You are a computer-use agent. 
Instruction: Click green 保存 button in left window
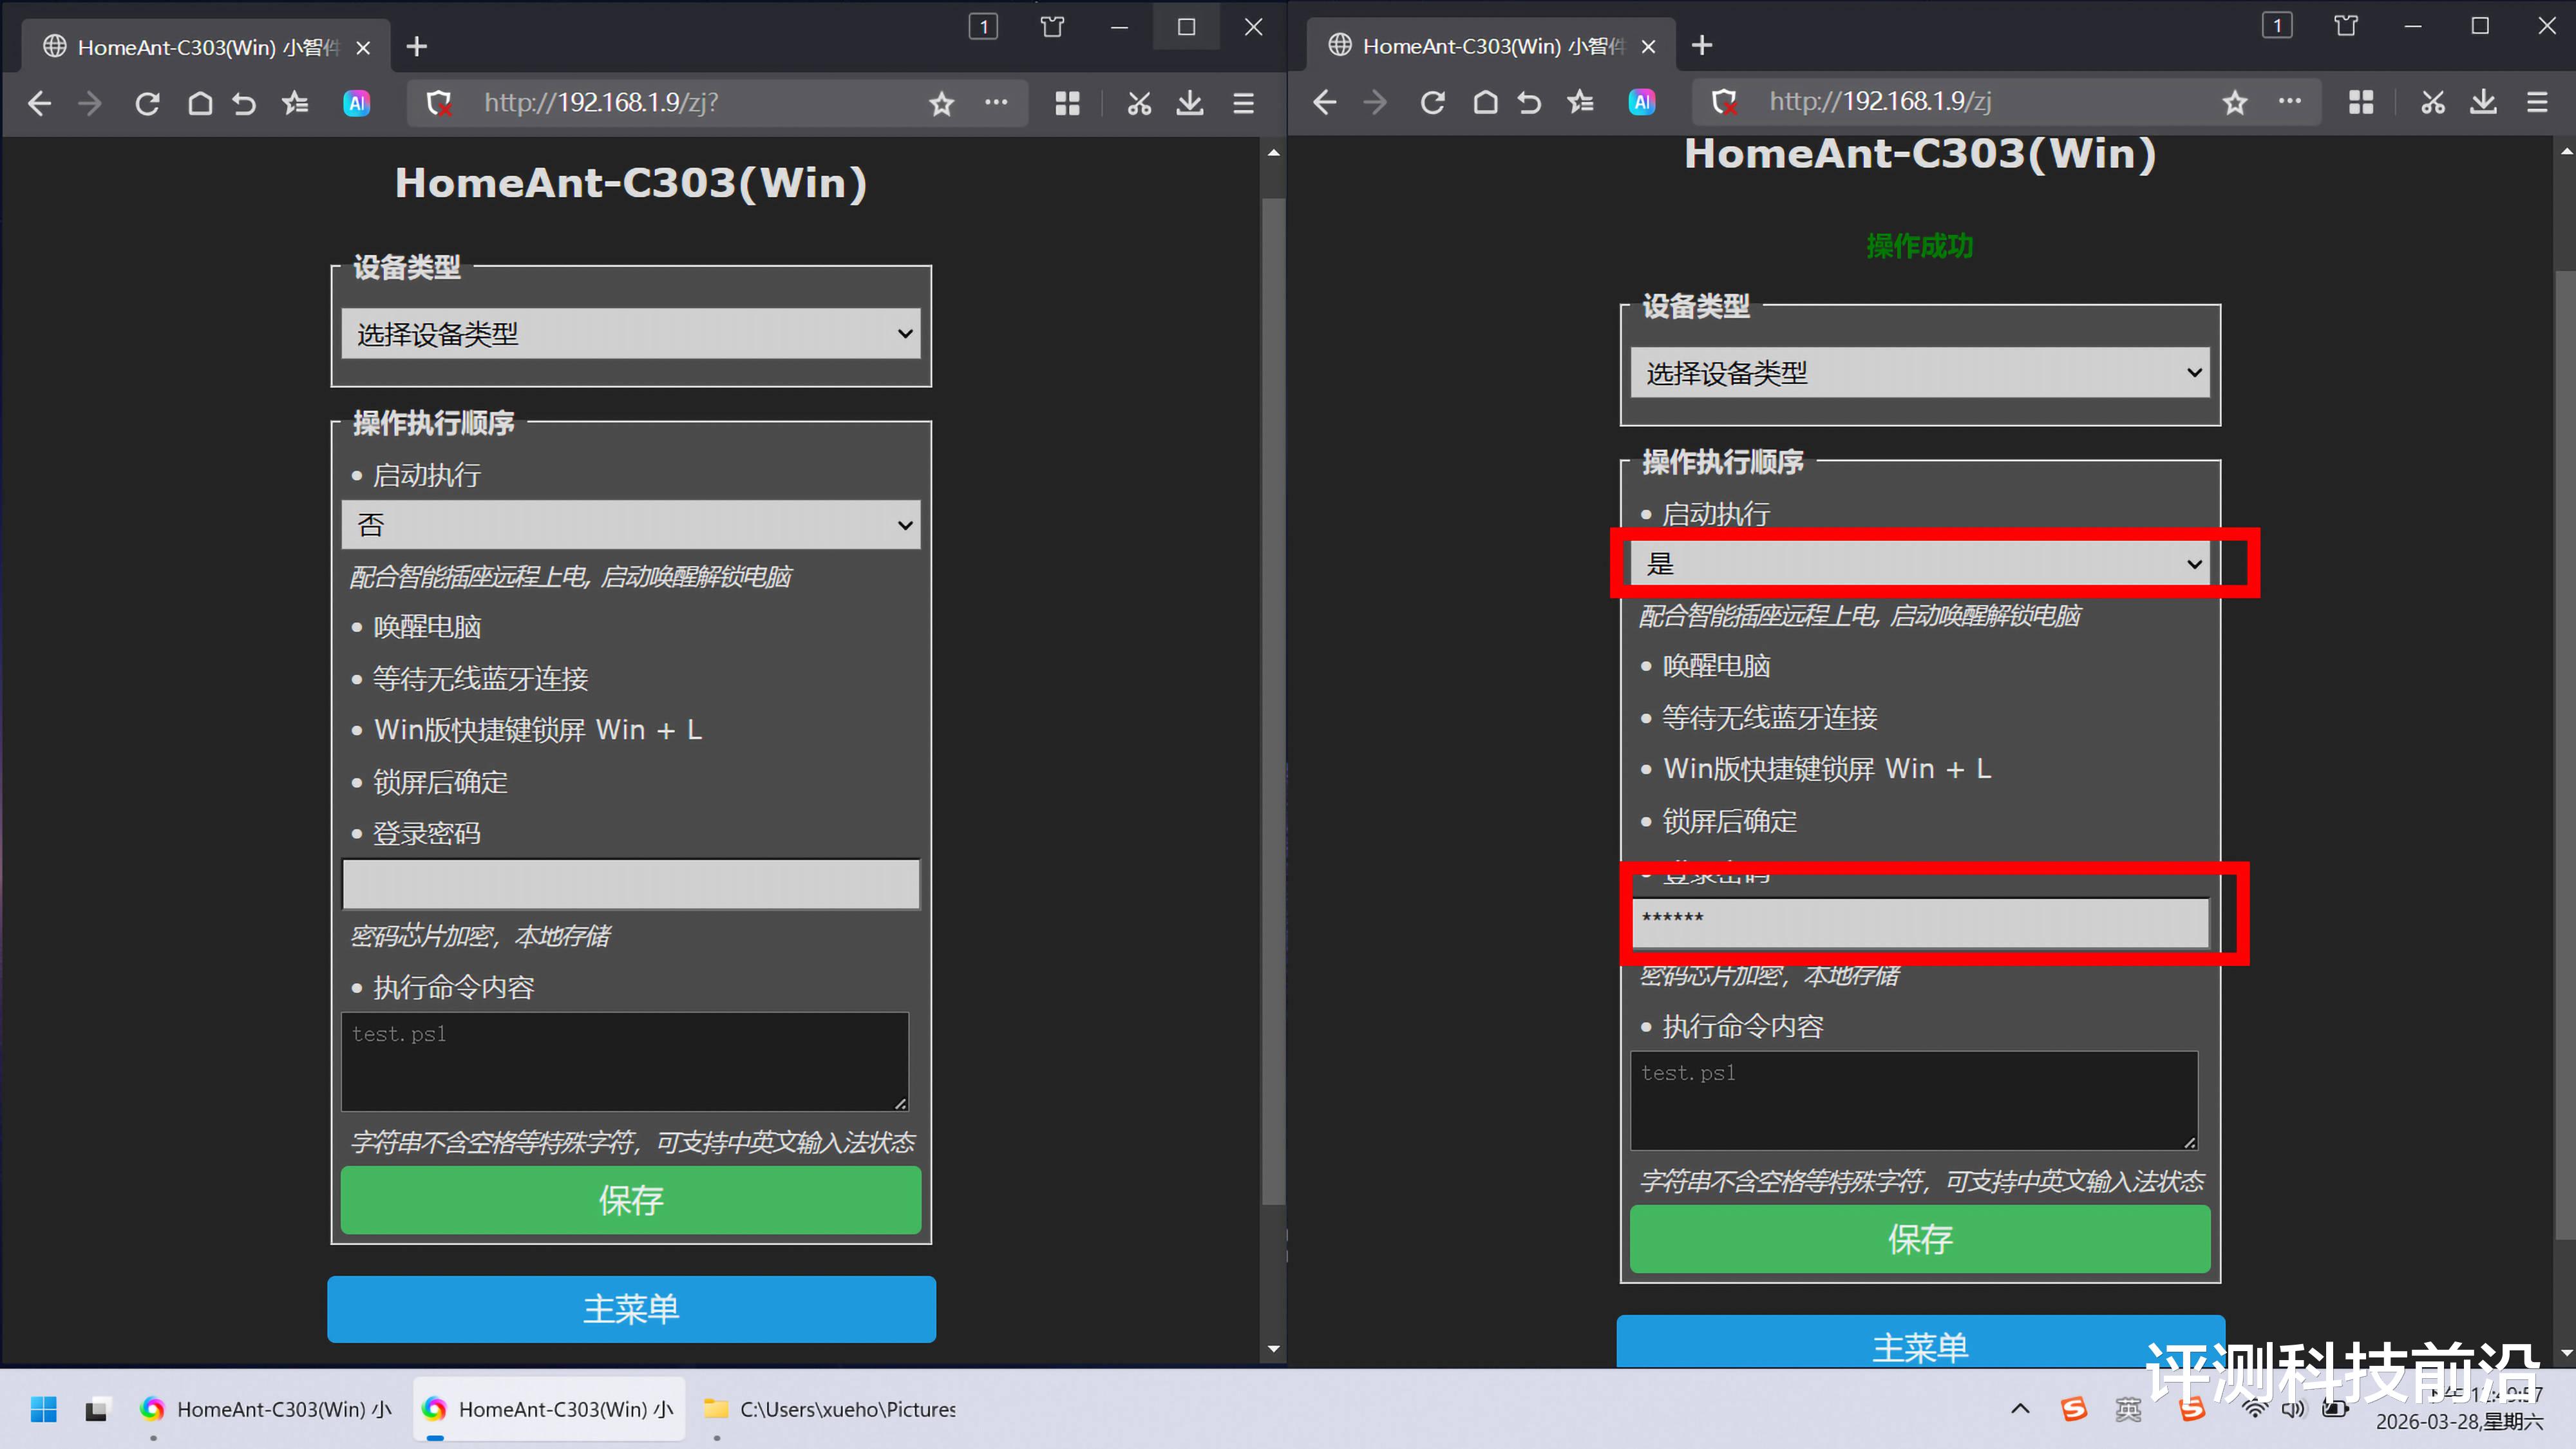click(630, 1200)
